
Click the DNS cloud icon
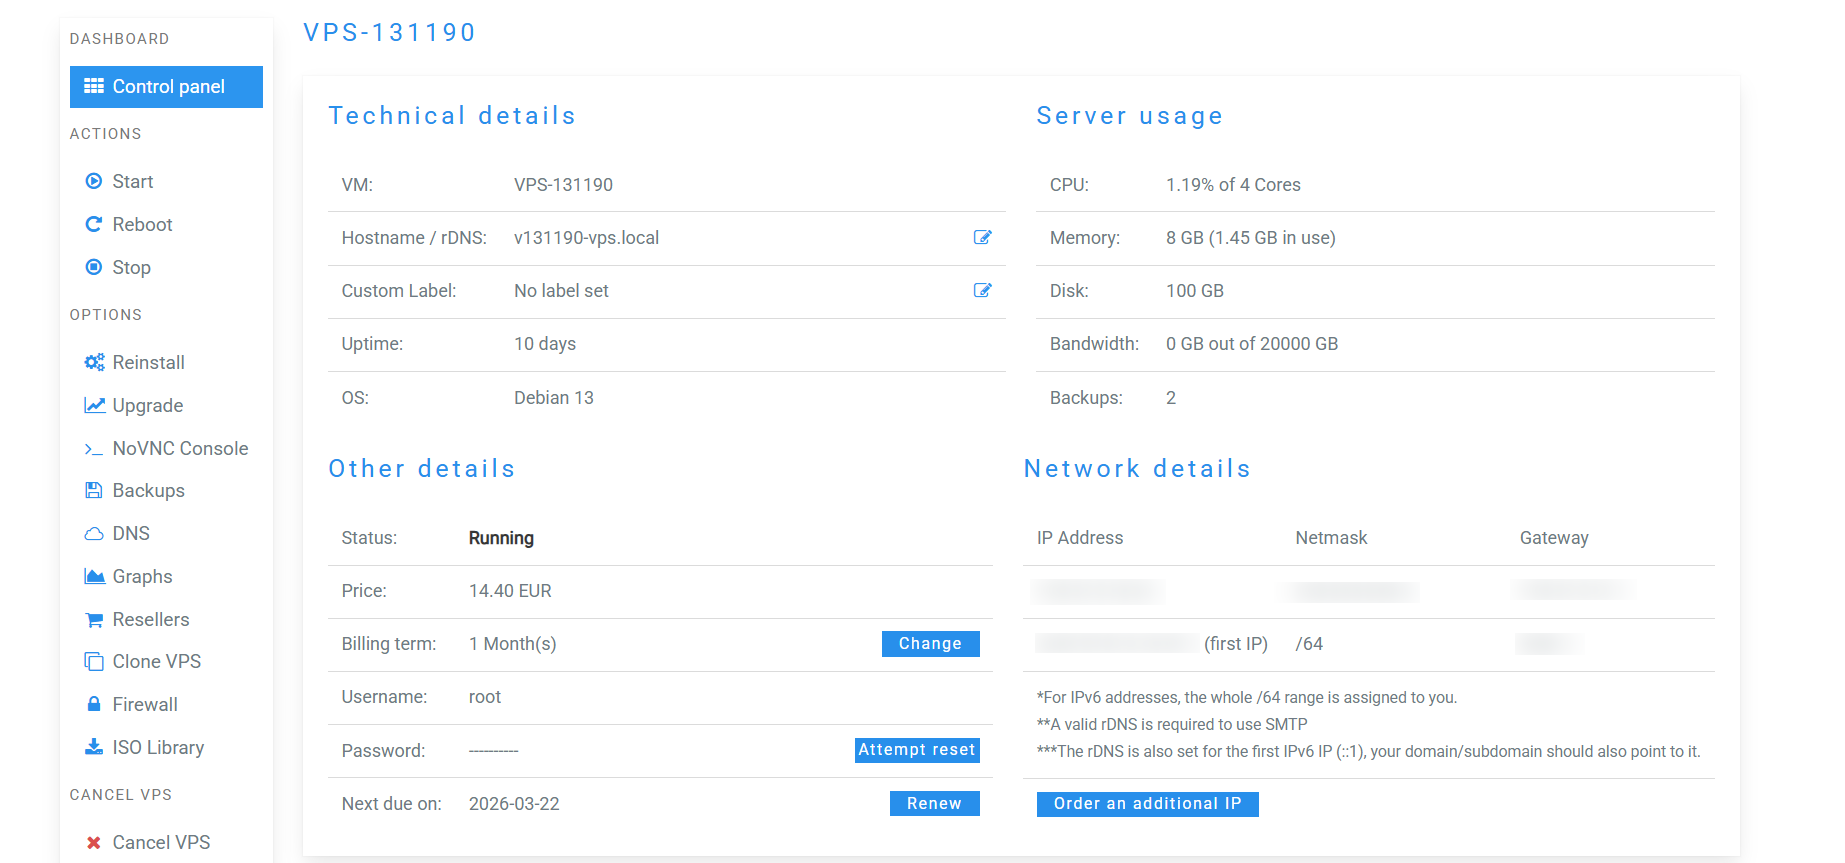pos(94,534)
